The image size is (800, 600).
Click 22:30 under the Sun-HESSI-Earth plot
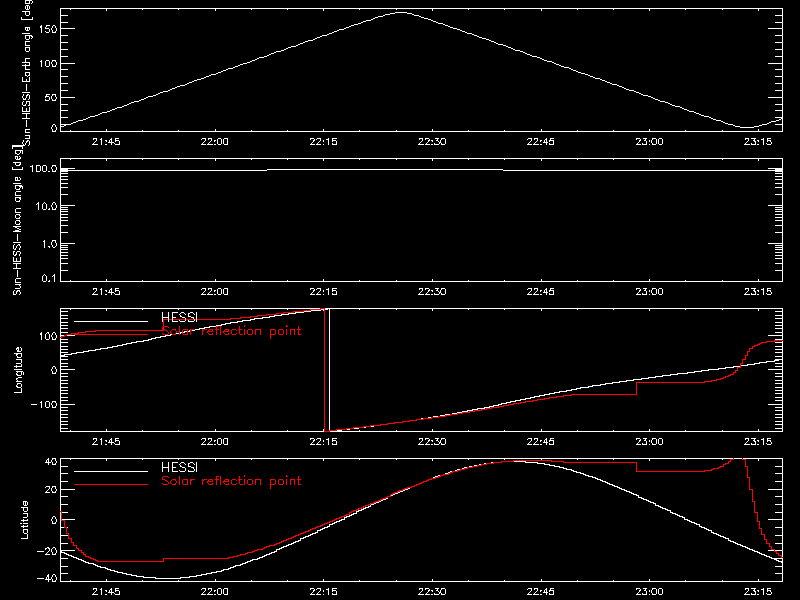[432, 142]
